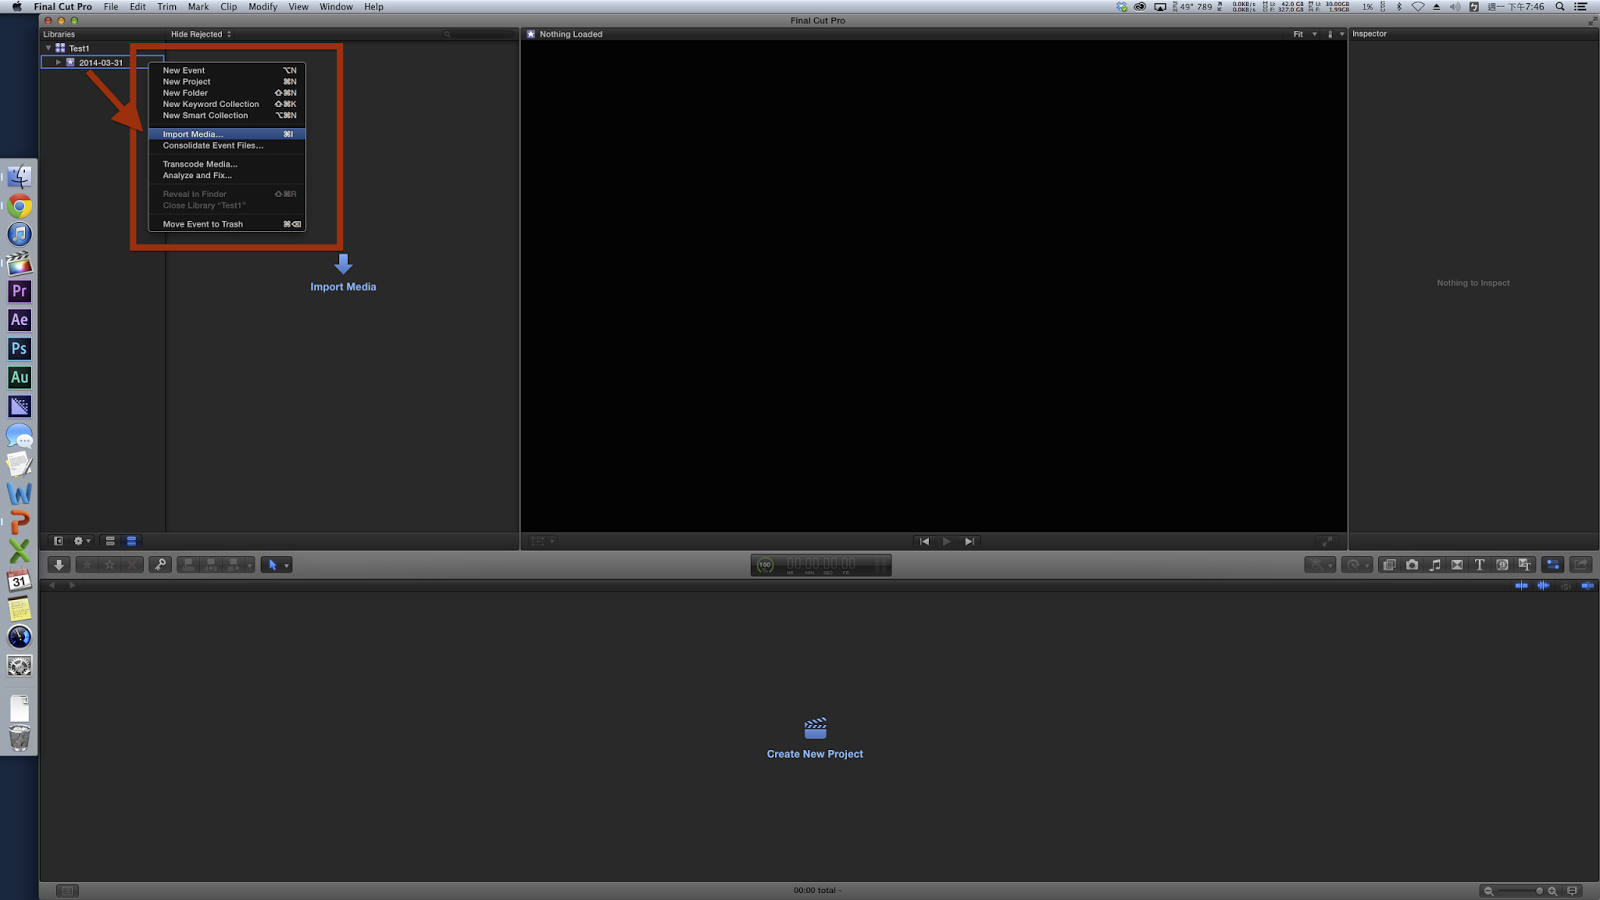
Task: Open the Transitions browser
Action: [1457, 565]
